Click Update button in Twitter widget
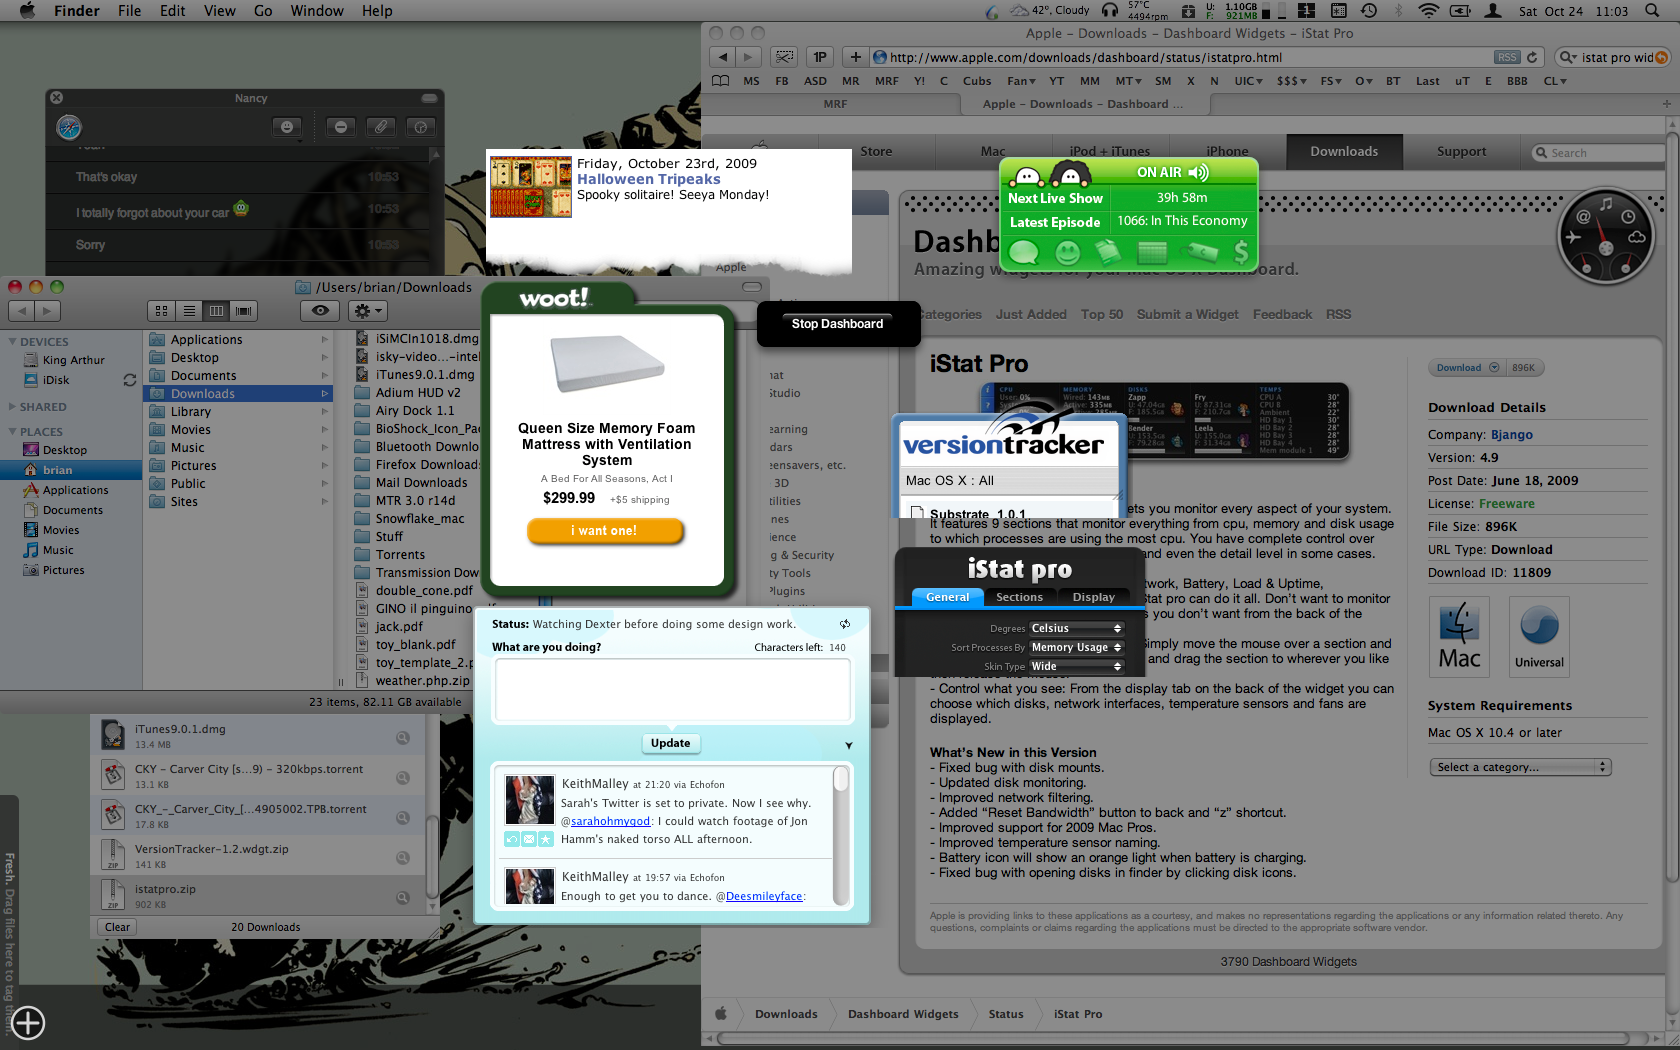Image resolution: width=1680 pixels, height=1050 pixels. pyautogui.click(x=670, y=743)
